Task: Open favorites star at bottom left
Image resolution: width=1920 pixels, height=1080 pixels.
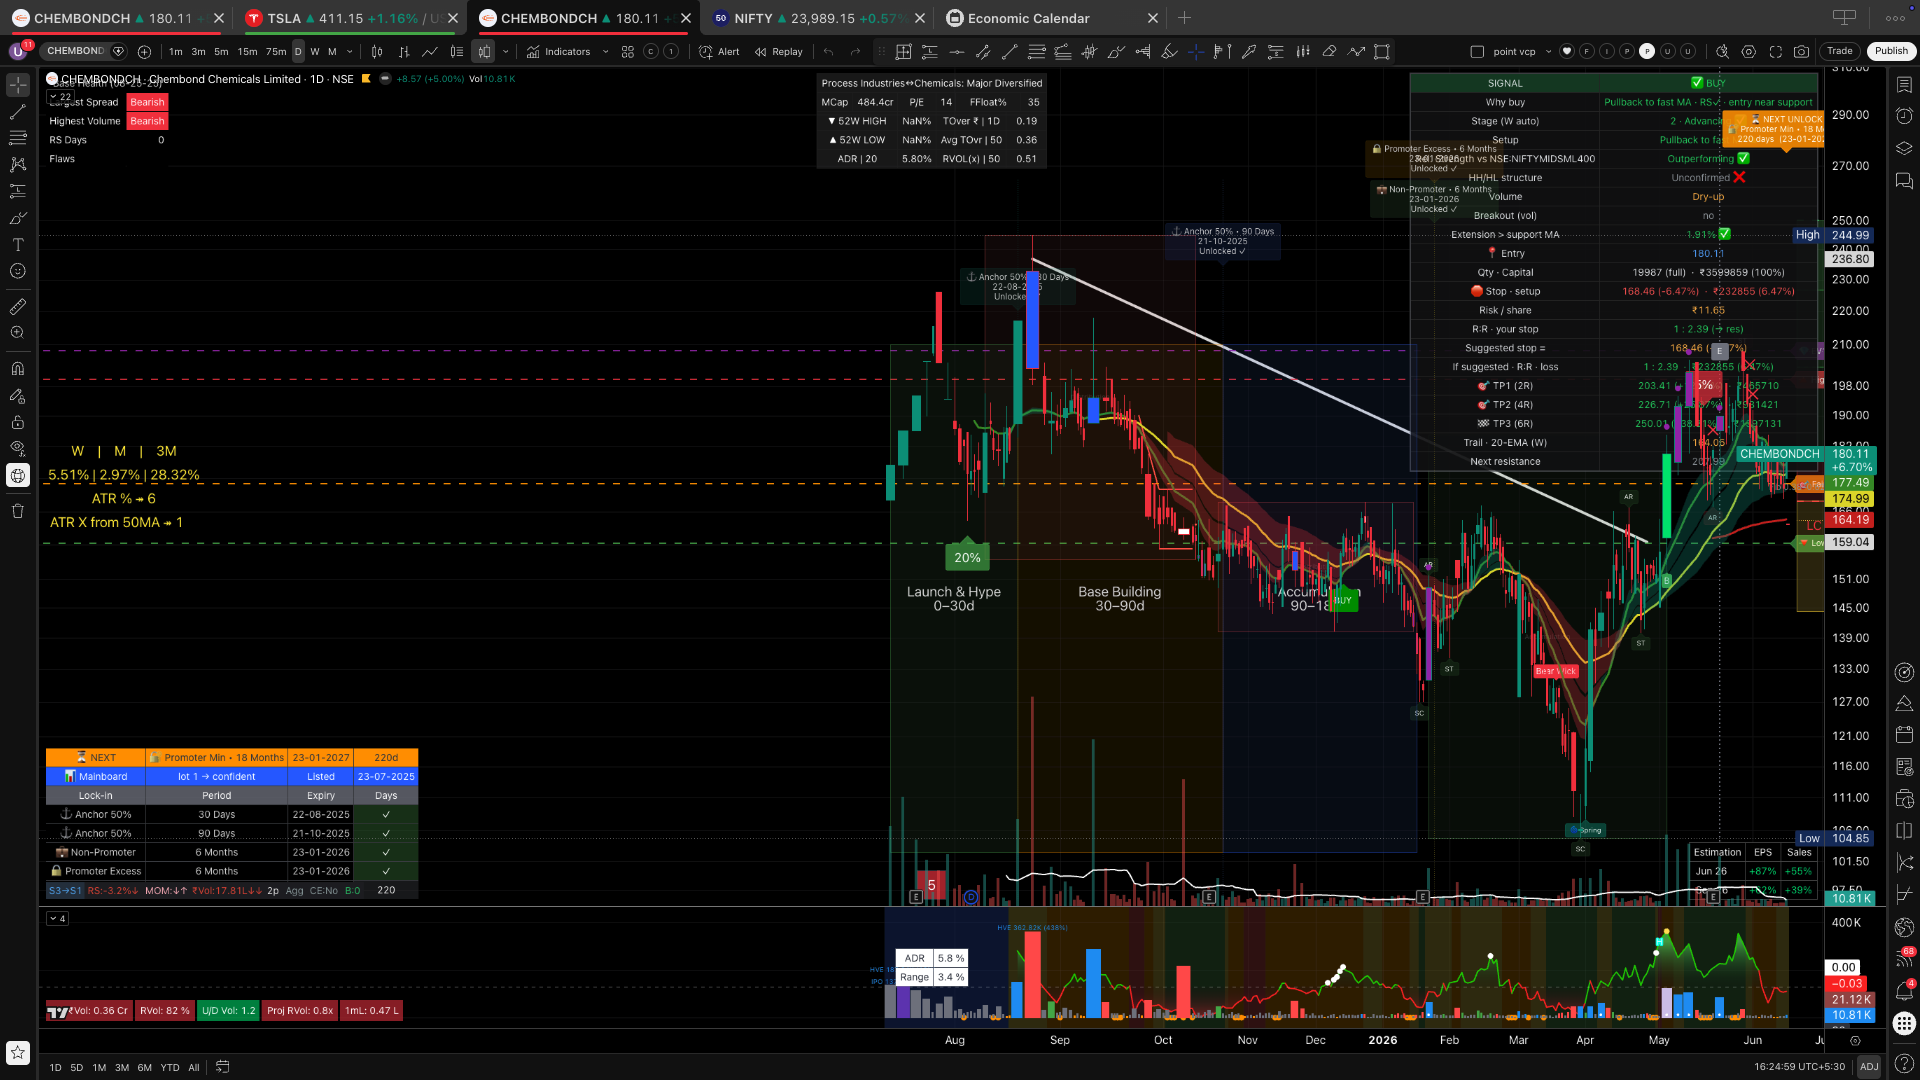Action: [x=18, y=1052]
